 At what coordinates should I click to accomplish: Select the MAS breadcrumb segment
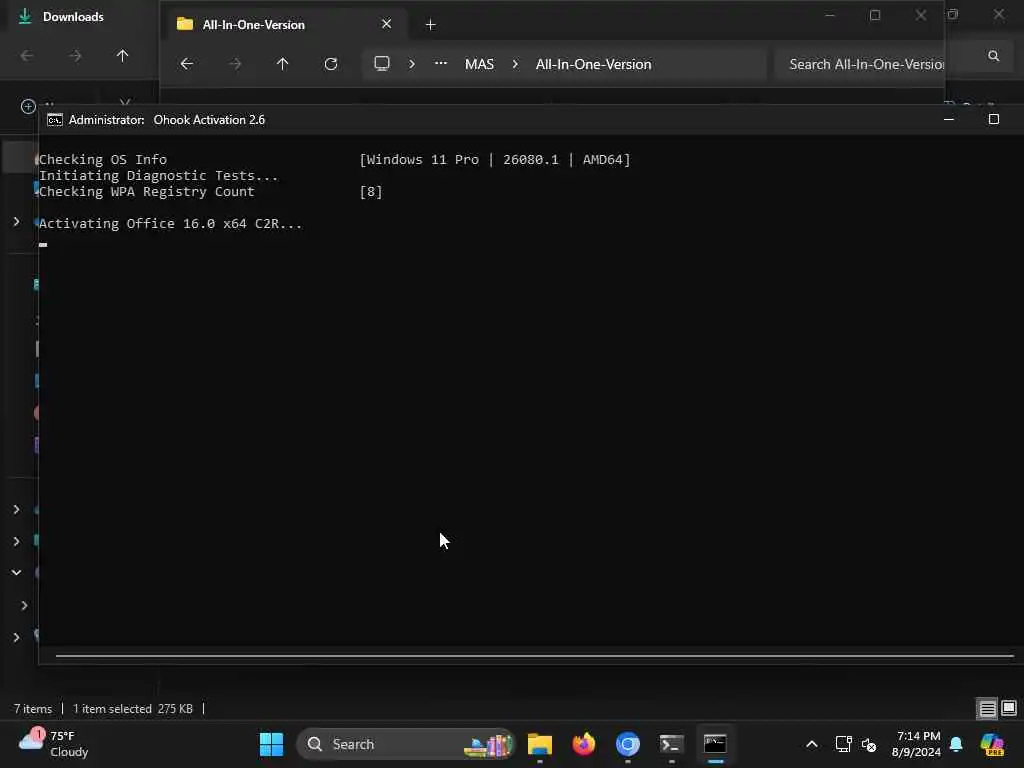point(479,64)
